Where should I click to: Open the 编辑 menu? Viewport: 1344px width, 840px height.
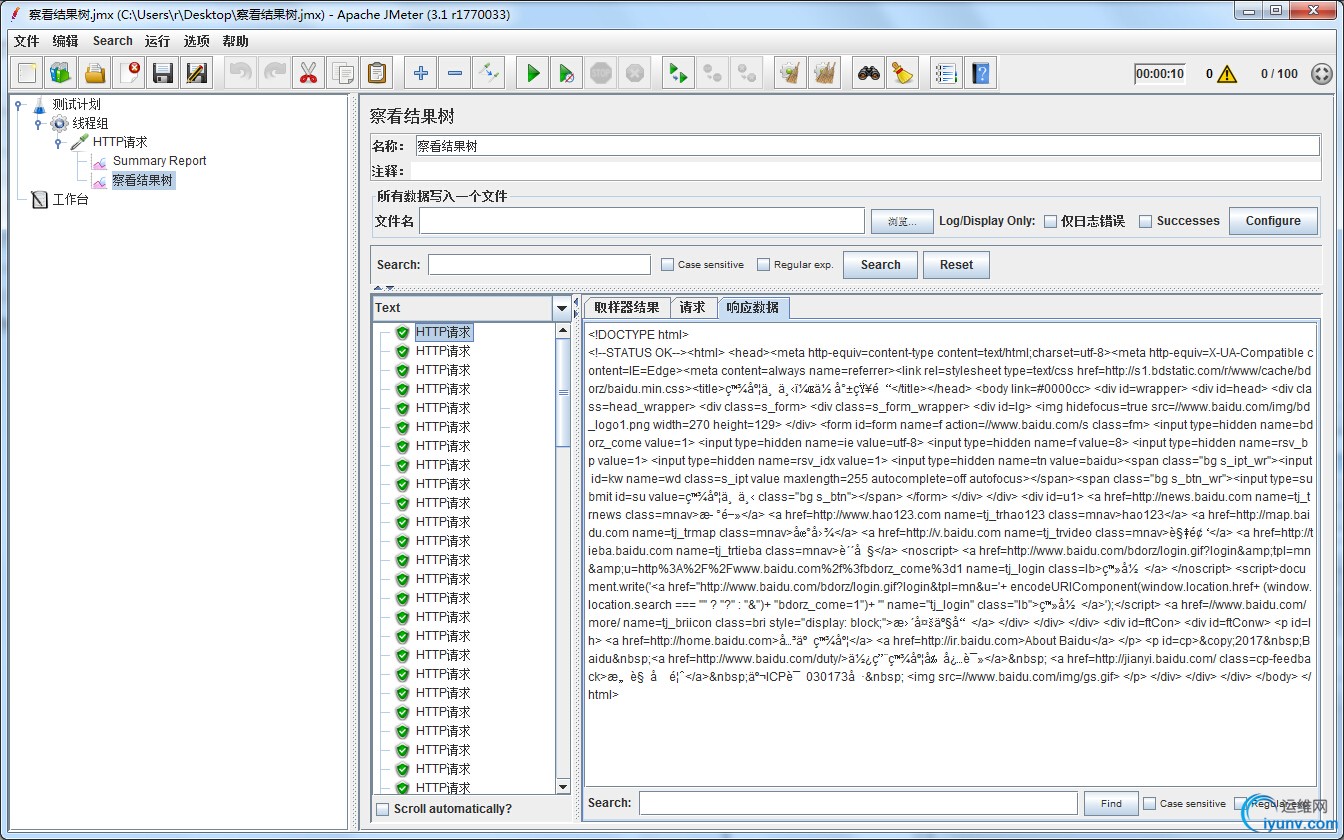(x=65, y=41)
